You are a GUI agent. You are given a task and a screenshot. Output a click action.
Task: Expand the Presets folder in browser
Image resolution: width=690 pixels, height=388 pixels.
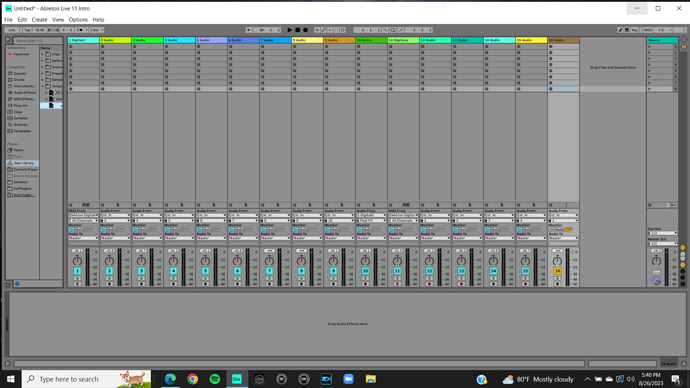pyautogui.click(x=43, y=73)
